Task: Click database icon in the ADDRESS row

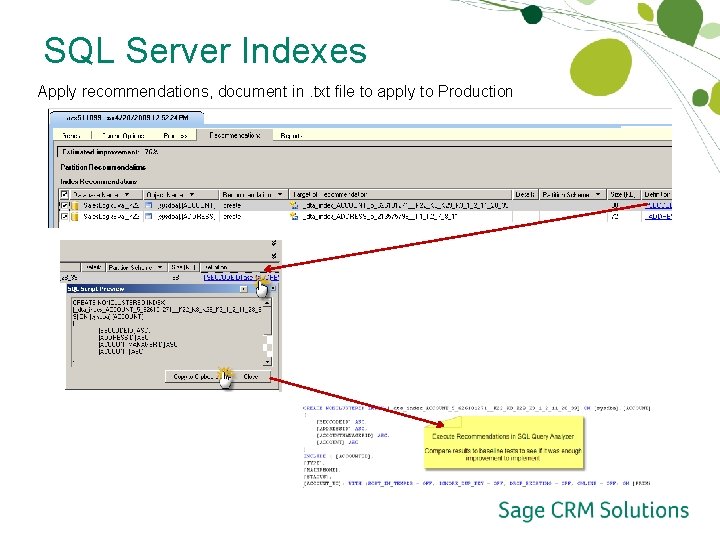Action: click(x=75, y=216)
